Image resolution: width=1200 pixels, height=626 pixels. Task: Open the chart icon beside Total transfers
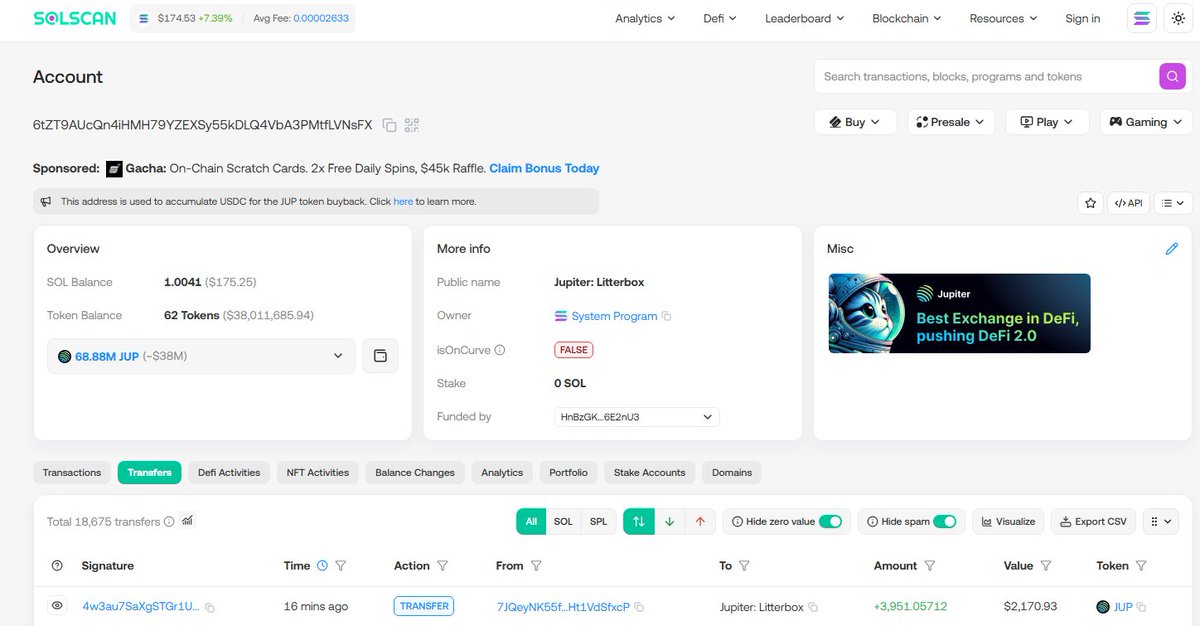coord(187,521)
